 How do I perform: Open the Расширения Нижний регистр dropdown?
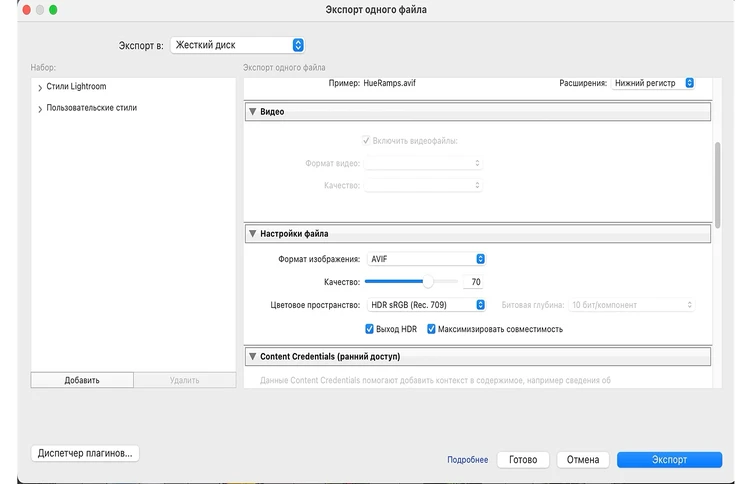(x=653, y=83)
